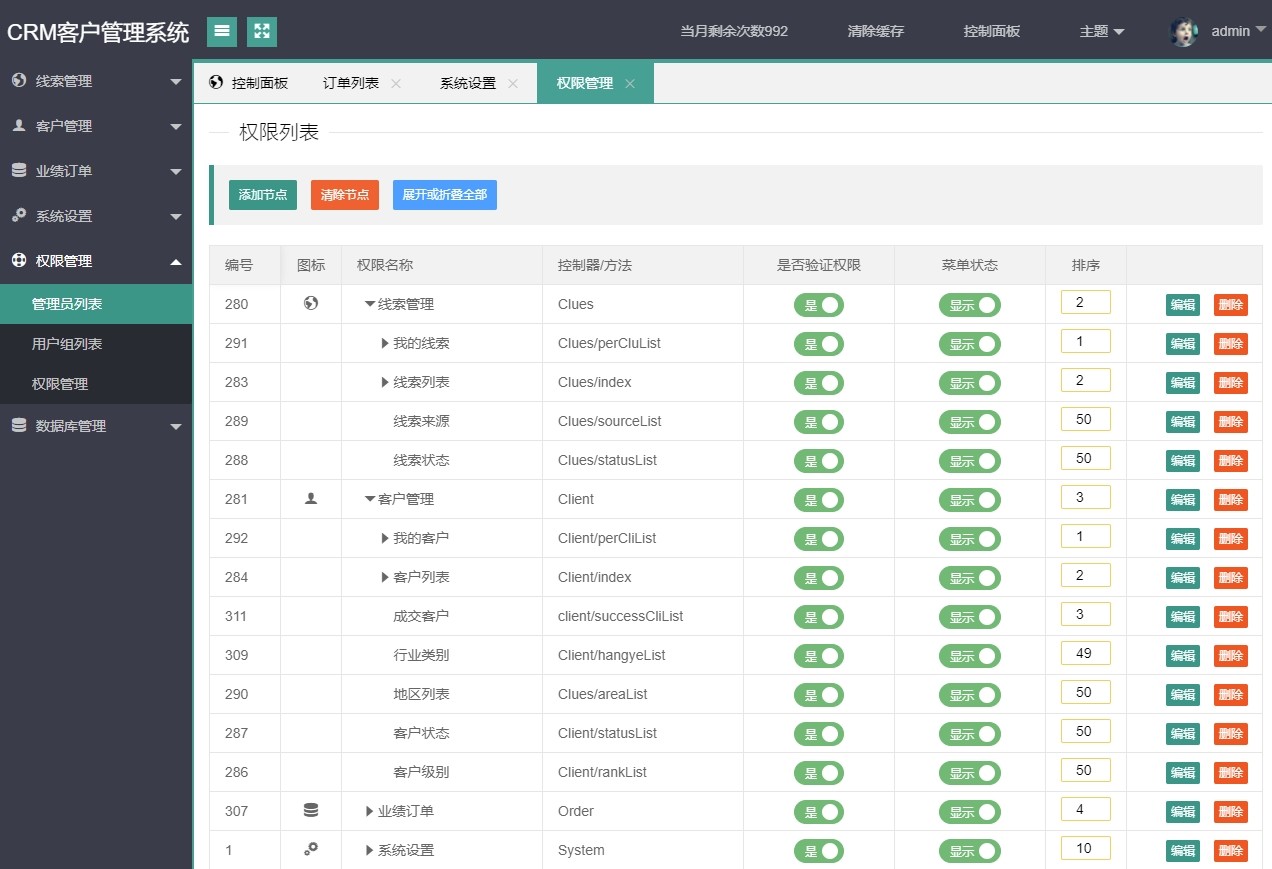Disable permission verification for Client/rankList

point(819,773)
